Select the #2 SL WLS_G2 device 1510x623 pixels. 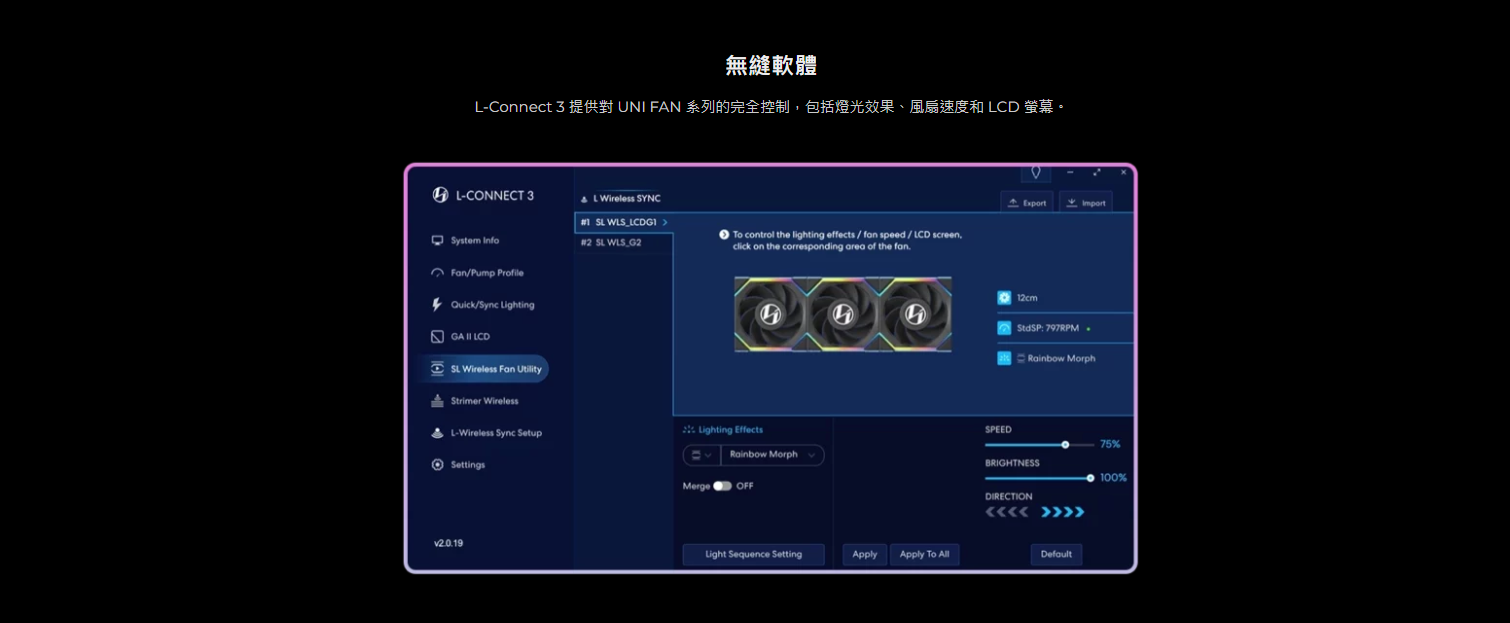pyautogui.click(x=611, y=243)
